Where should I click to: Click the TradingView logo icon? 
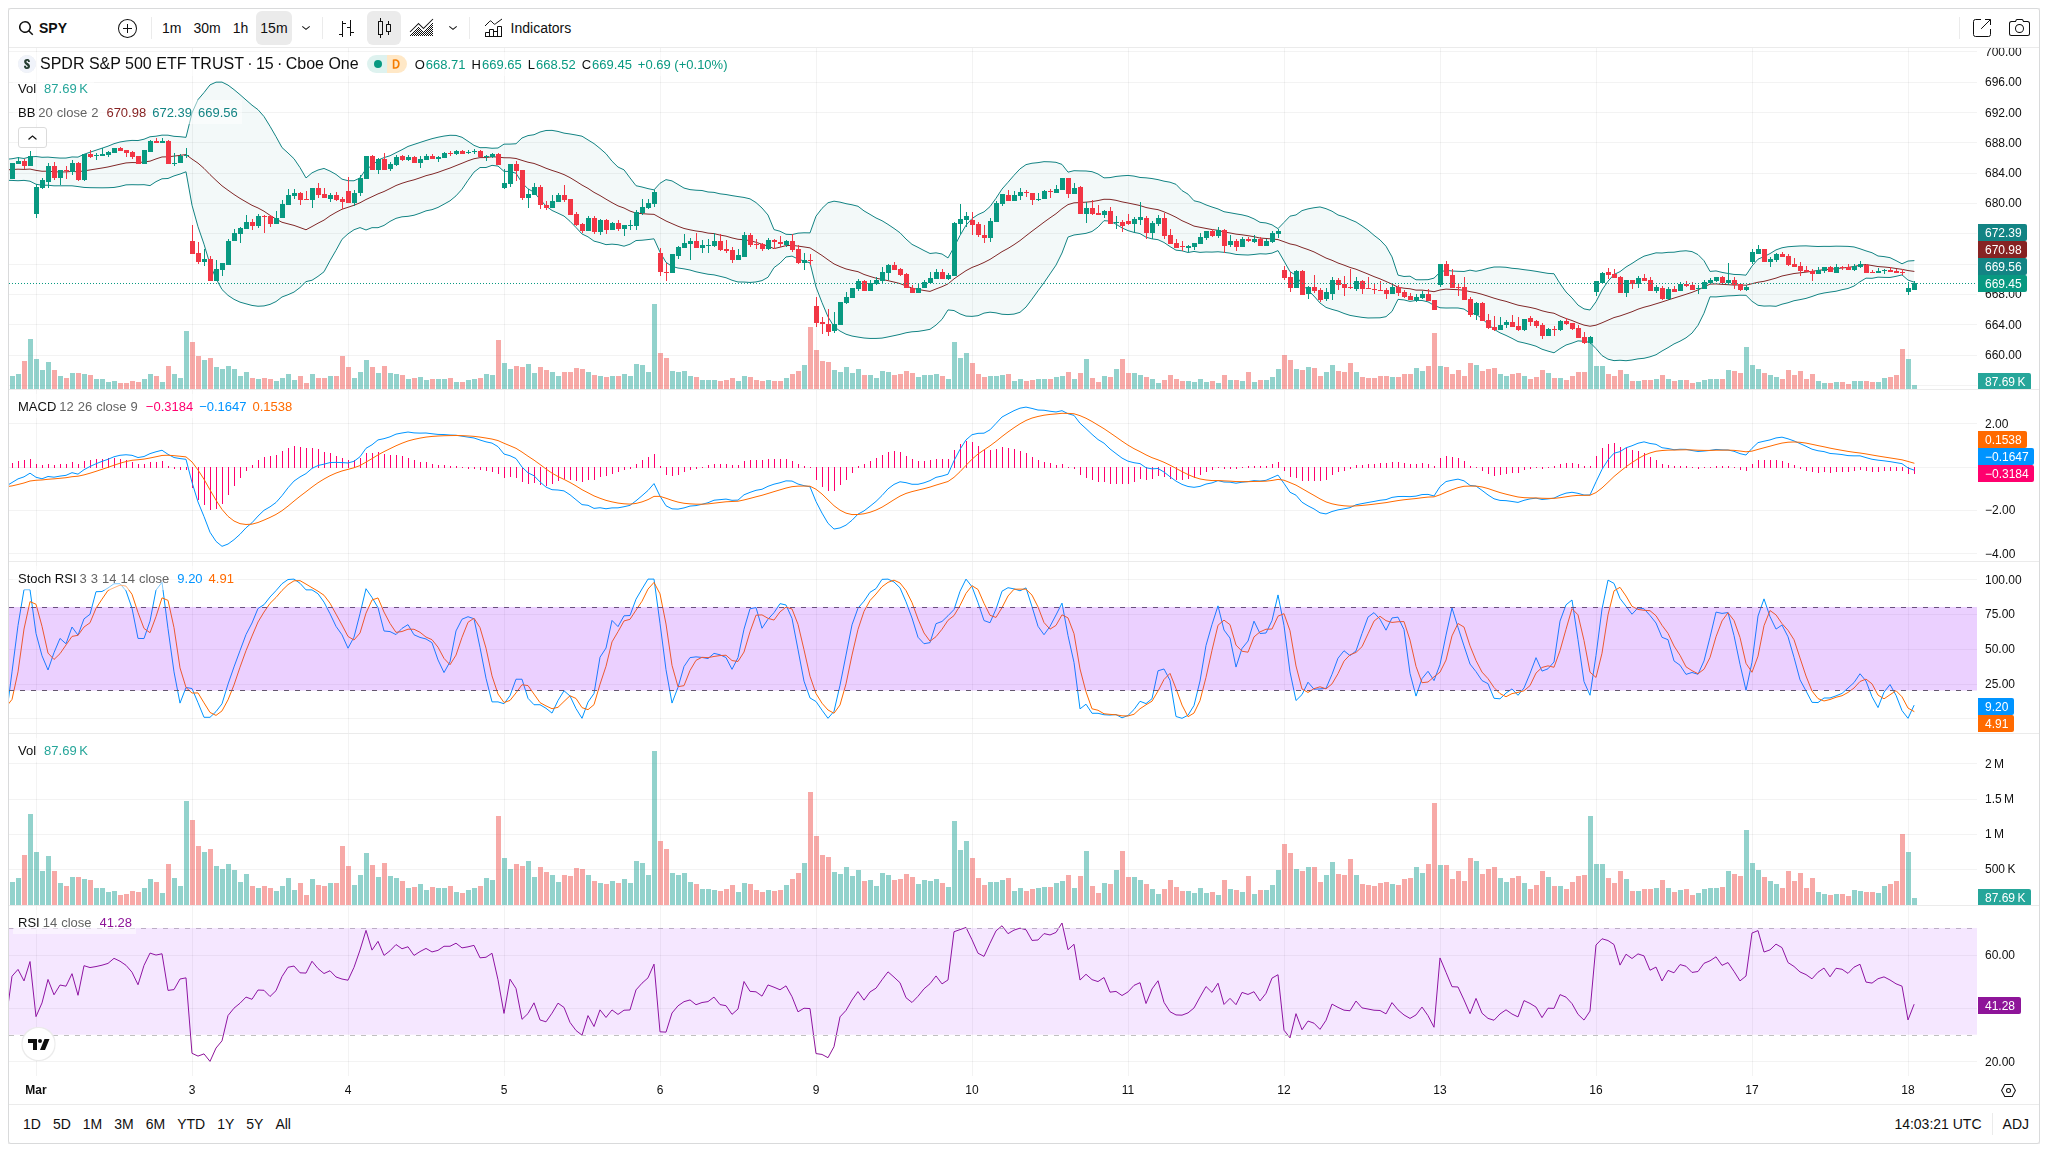pyautogui.click(x=38, y=1044)
